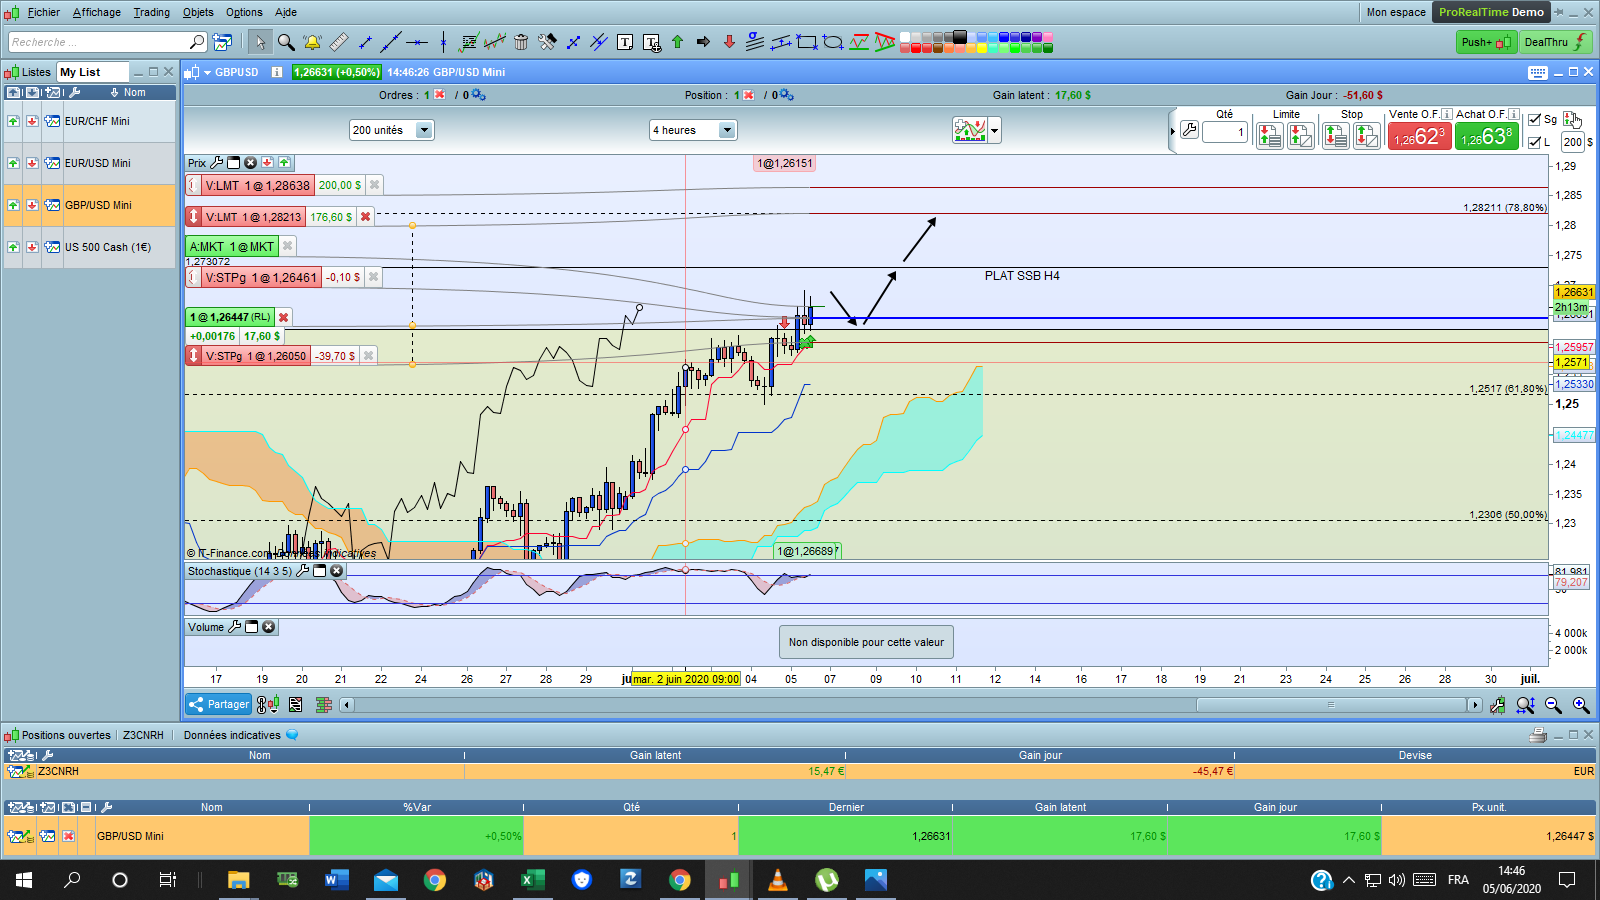Image resolution: width=1600 pixels, height=900 pixels.
Task: Open Stochastique indicator wrench settings
Action: pyautogui.click(x=303, y=571)
